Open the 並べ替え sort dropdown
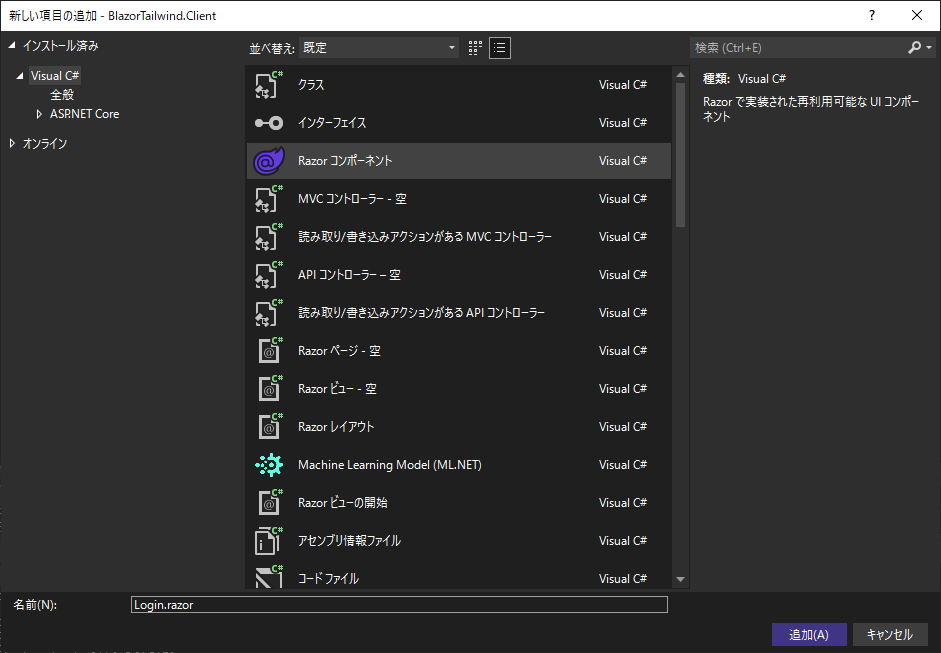 click(379, 48)
